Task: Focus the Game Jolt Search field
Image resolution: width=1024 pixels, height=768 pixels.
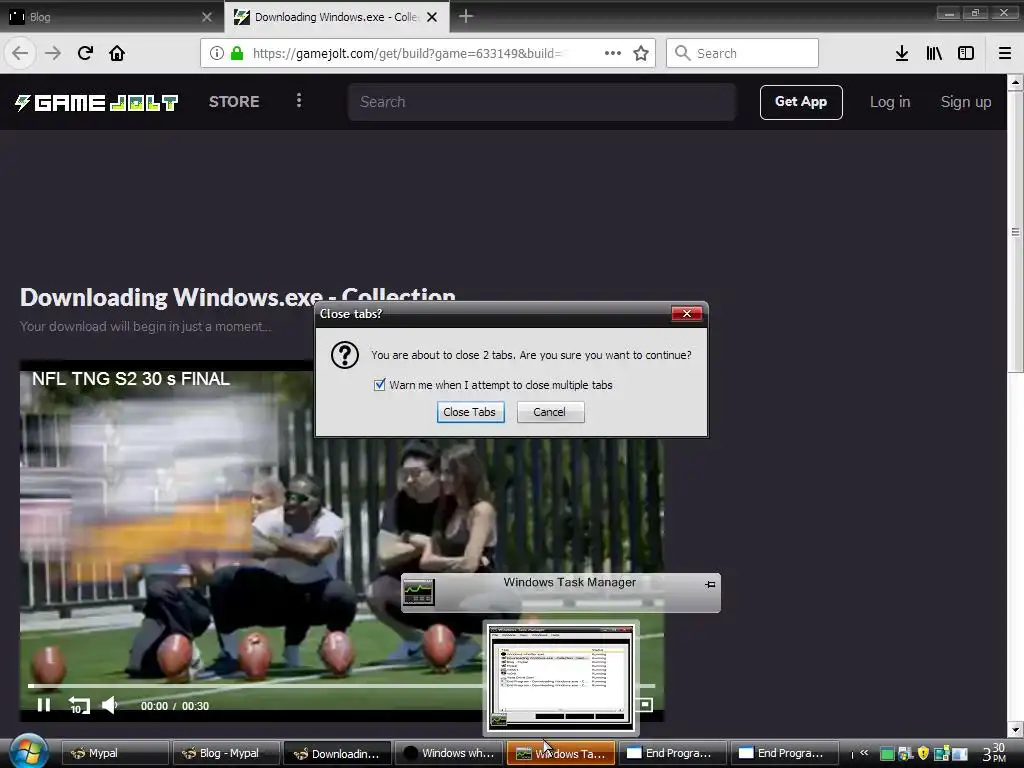Action: click(541, 102)
